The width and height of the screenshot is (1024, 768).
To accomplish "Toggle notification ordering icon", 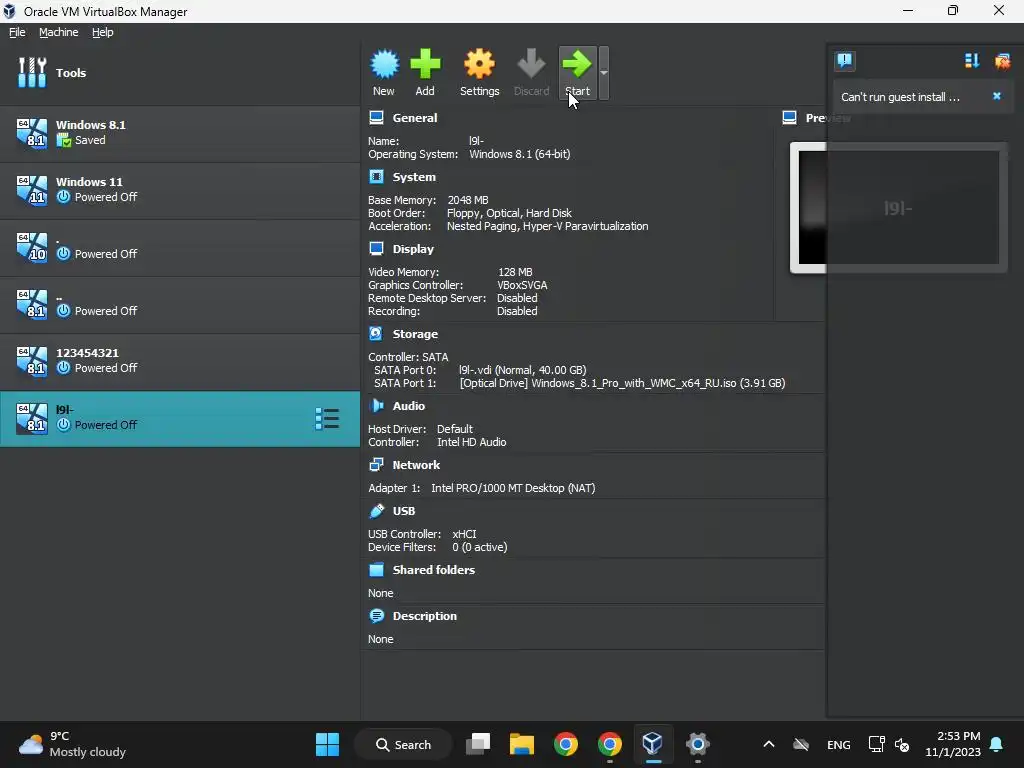I will (x=972, y=61).
